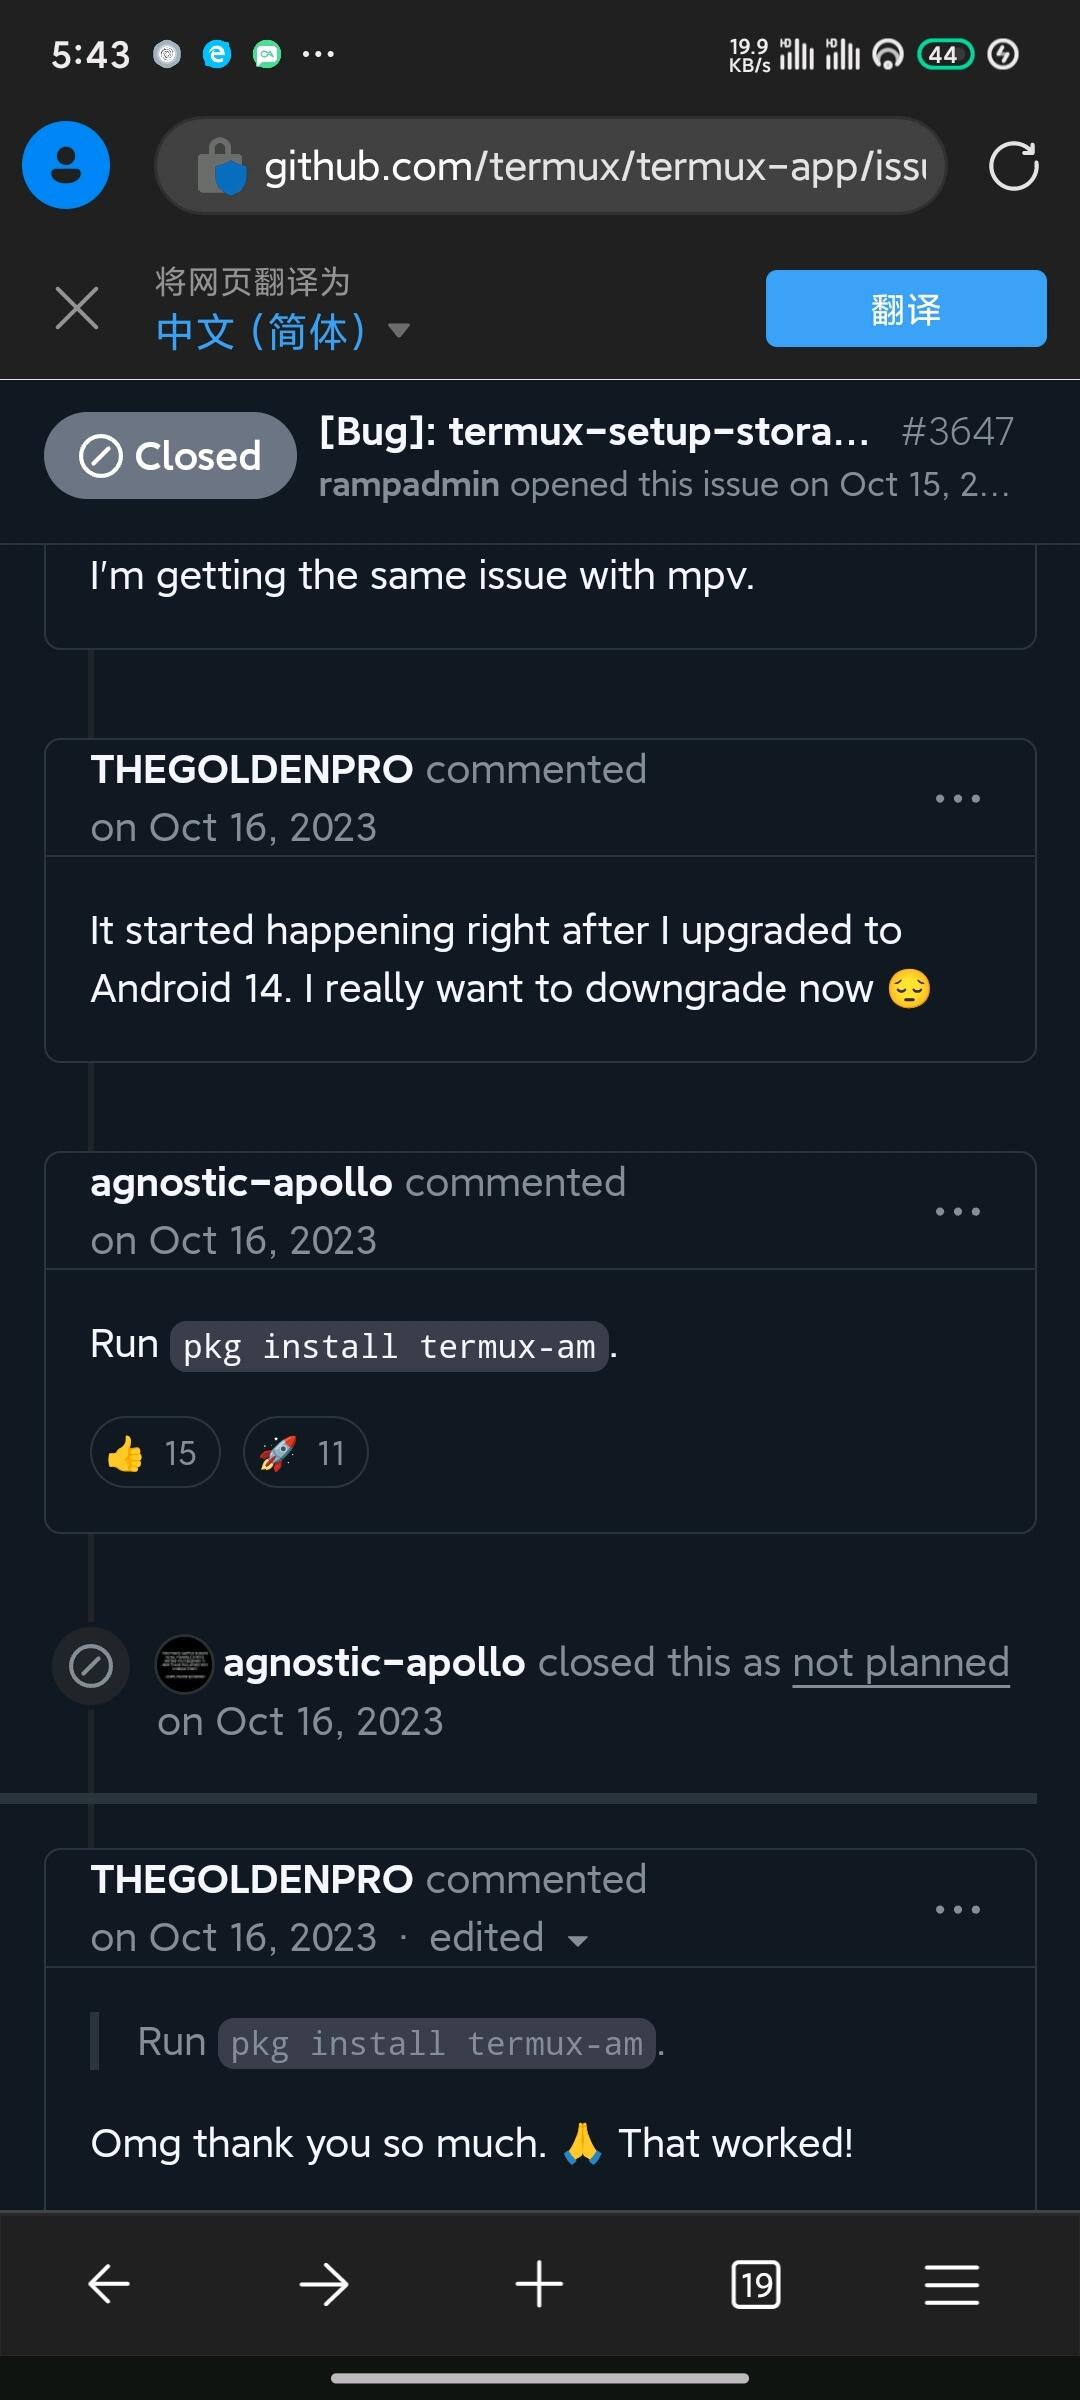Open options menu on agnostic-apollo's comment
This screenshot has height=2400, width=1080.
tap(957, 1212)
